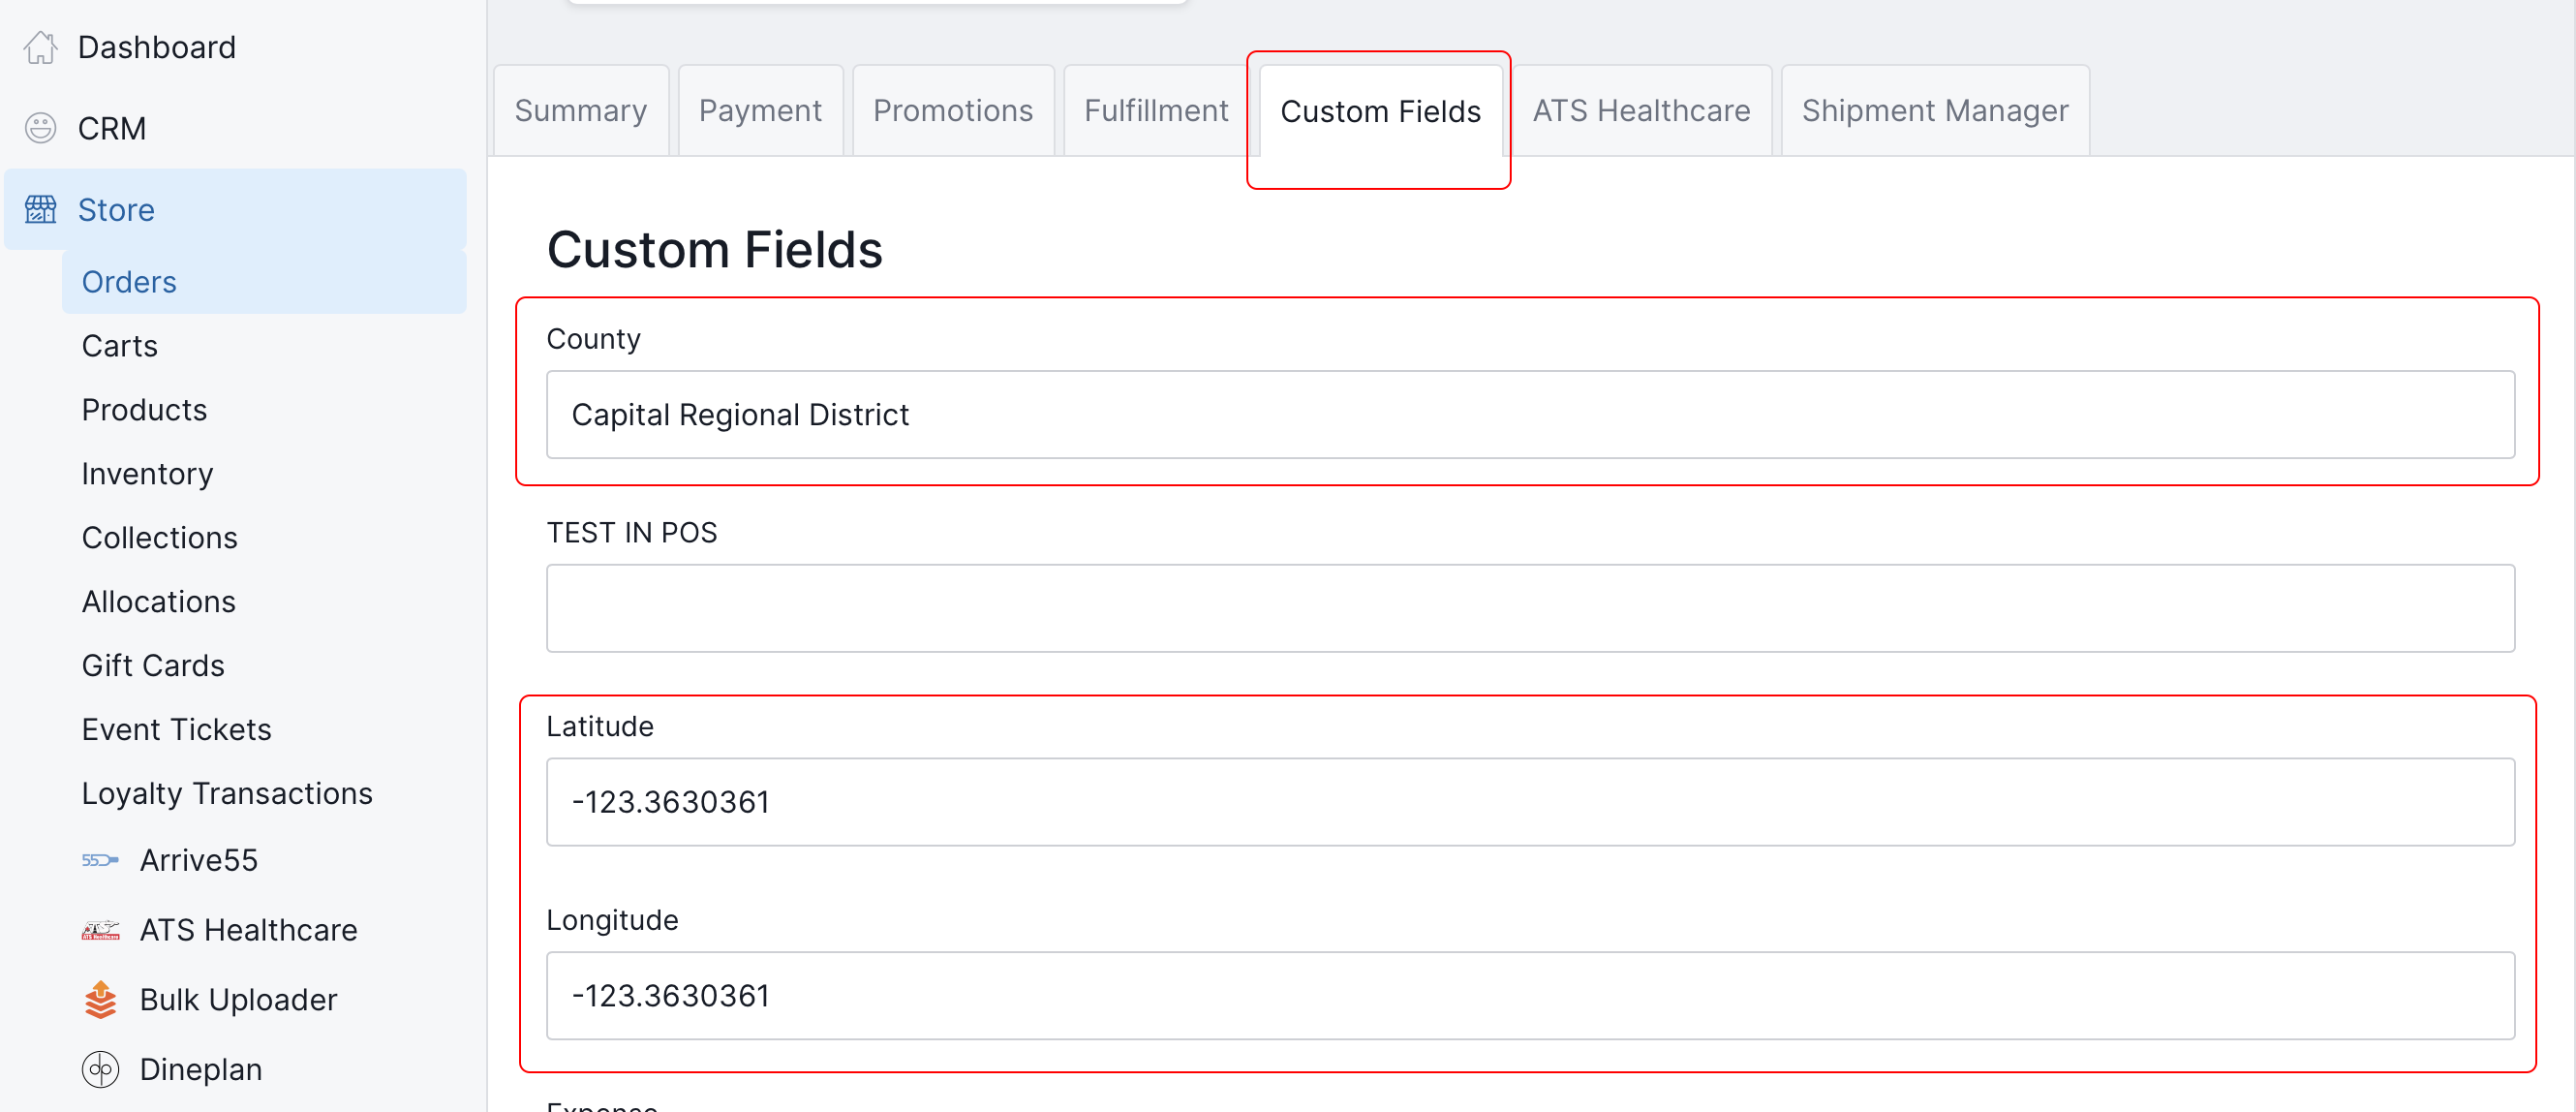The image size is (2576, 1112).
Task: Click the Bulk Uploader orange icon
Action: point(100,1000)
